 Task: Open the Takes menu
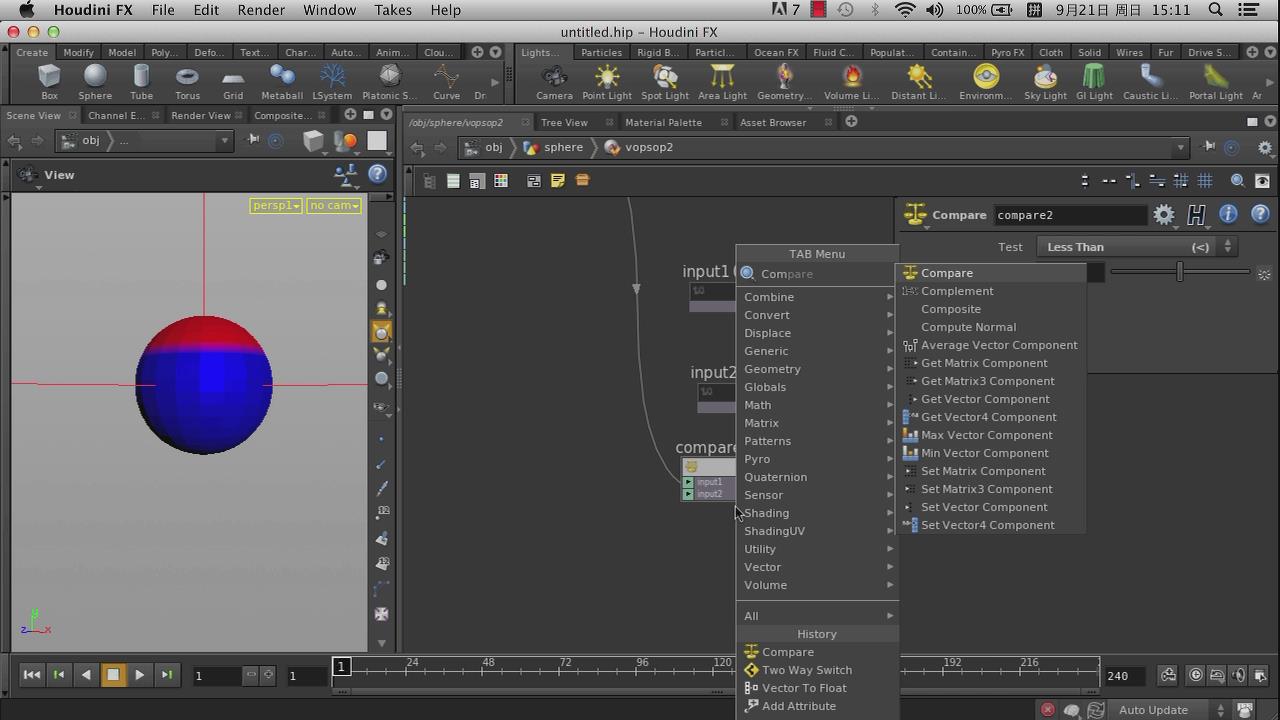point(392,10)
